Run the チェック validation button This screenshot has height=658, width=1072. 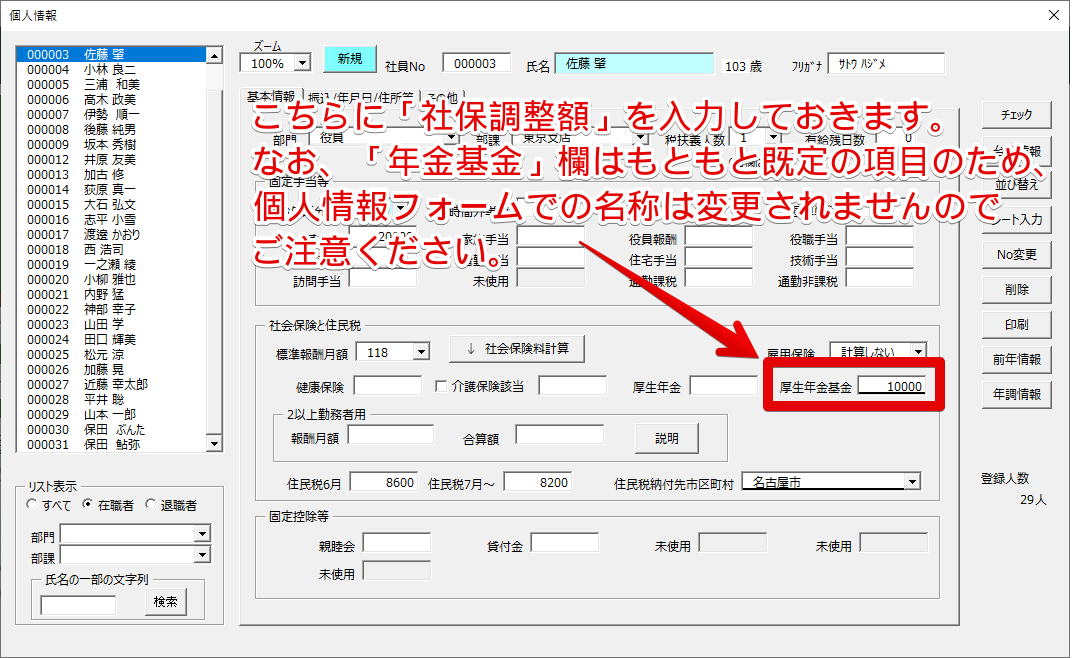[x=1016, y=115]
